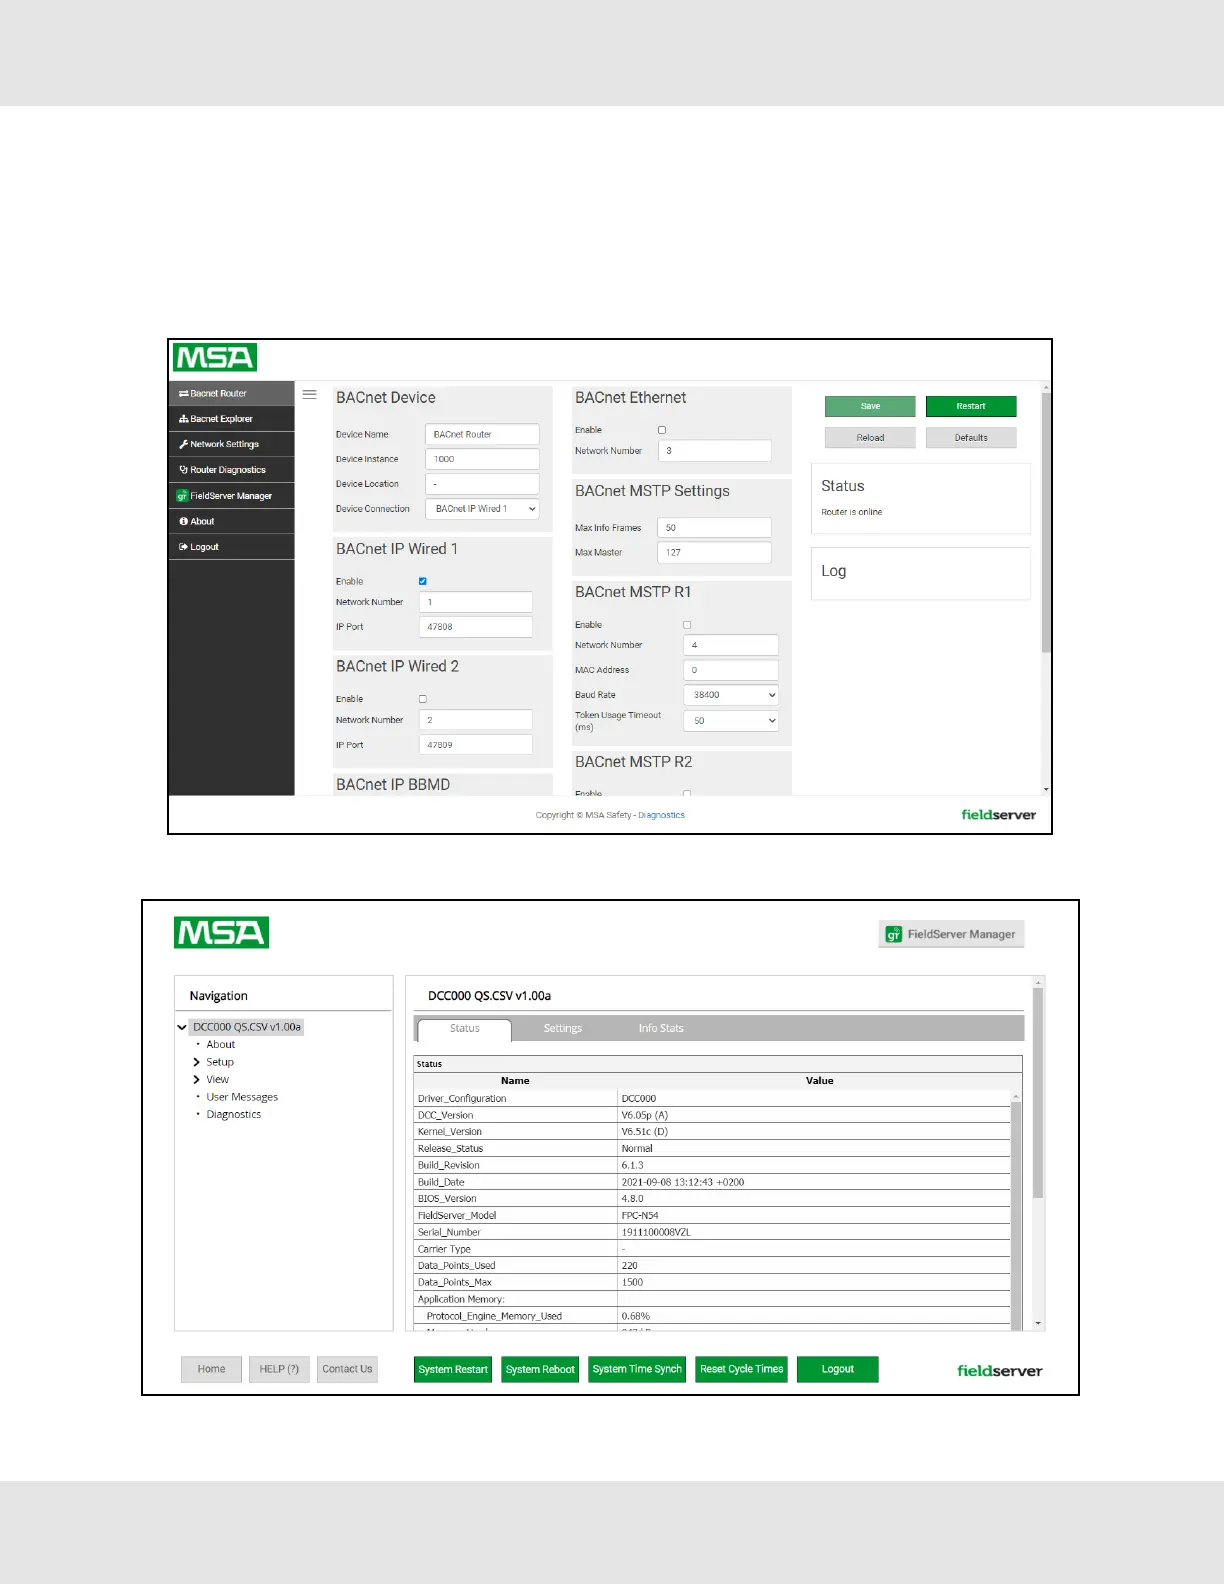This screenshot has height=1584, width=1224.
Task: Expand the Setup tree node
Action: [x=197, y=1062]
